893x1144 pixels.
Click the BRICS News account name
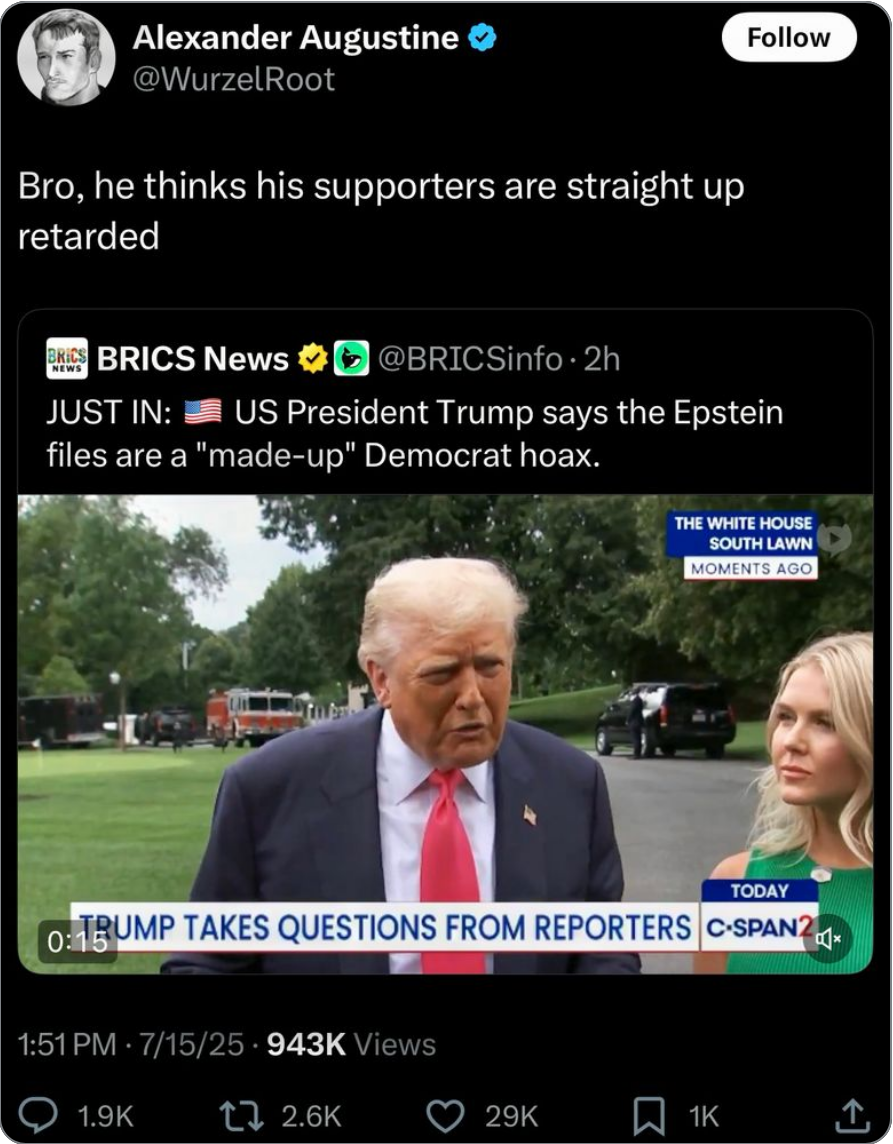[193, 358]
